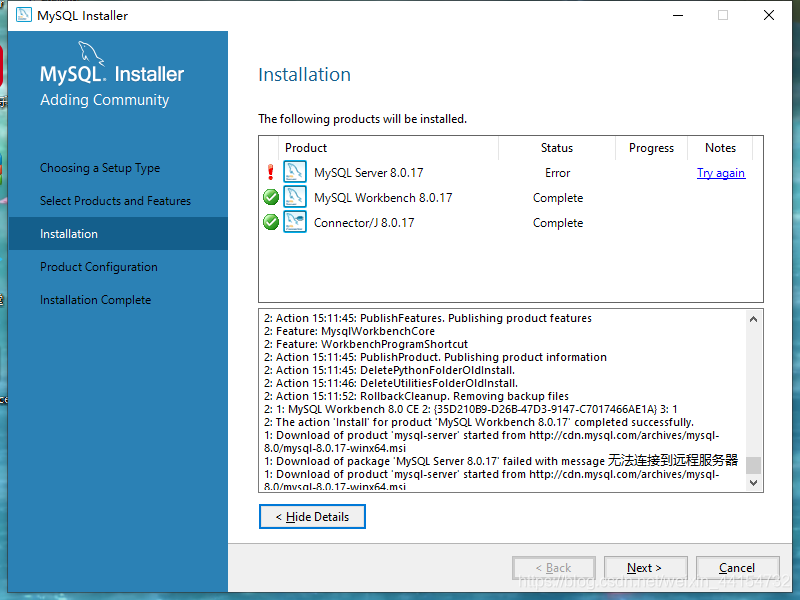Click log line about PublishFeatures action
This screenshot has height=600, width=800.
[x=428, y=318]
